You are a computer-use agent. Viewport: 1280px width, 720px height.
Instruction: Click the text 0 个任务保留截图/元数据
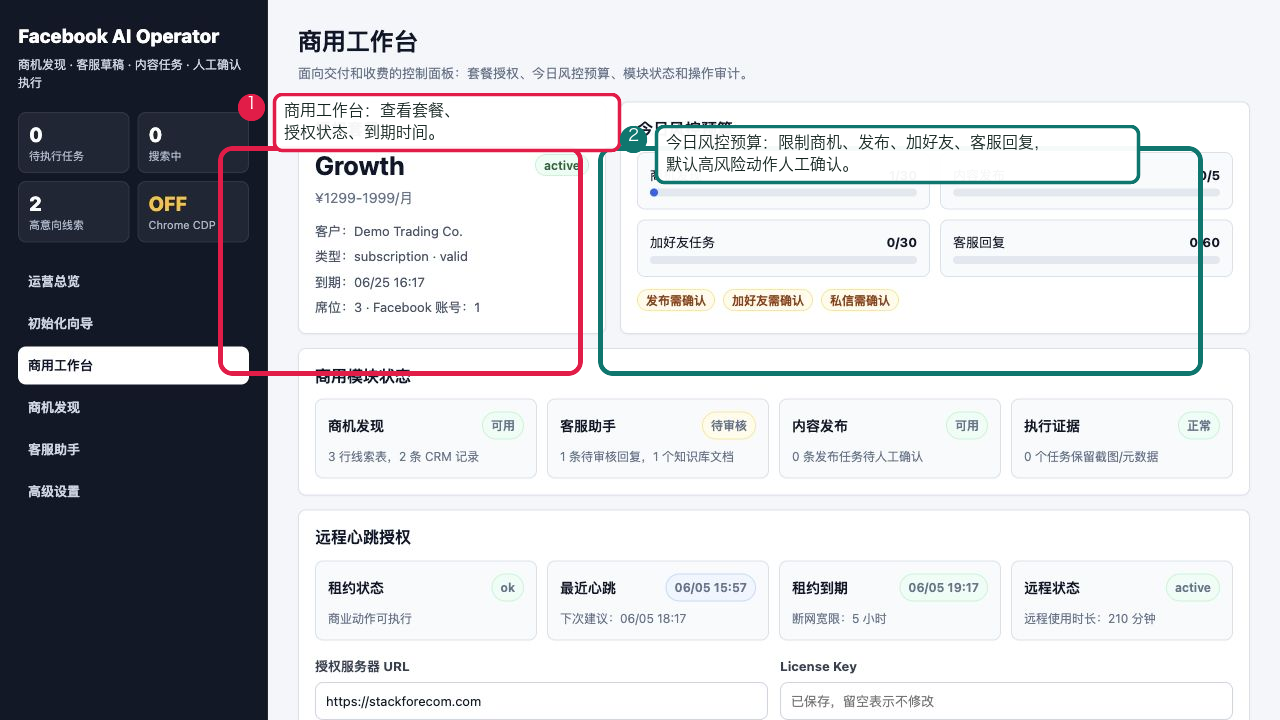1091,457
